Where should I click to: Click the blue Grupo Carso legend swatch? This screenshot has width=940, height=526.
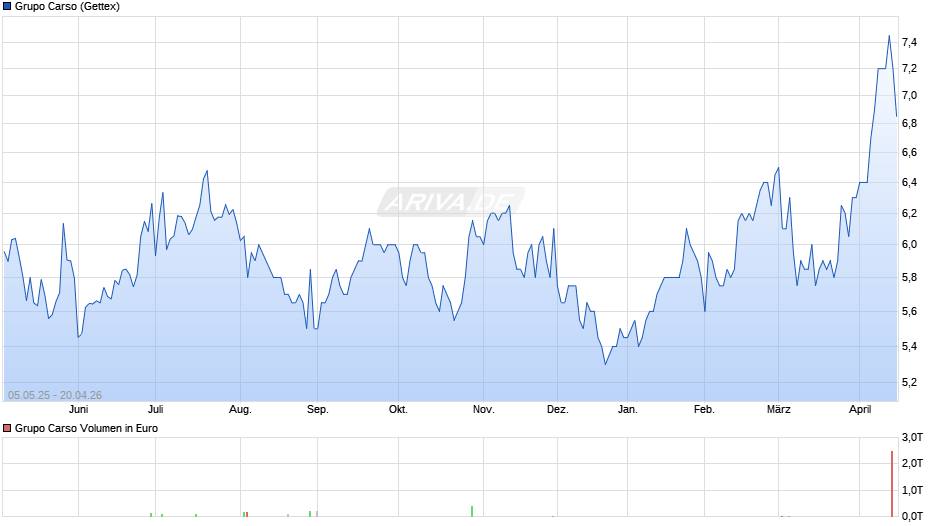tap(7, 7)
